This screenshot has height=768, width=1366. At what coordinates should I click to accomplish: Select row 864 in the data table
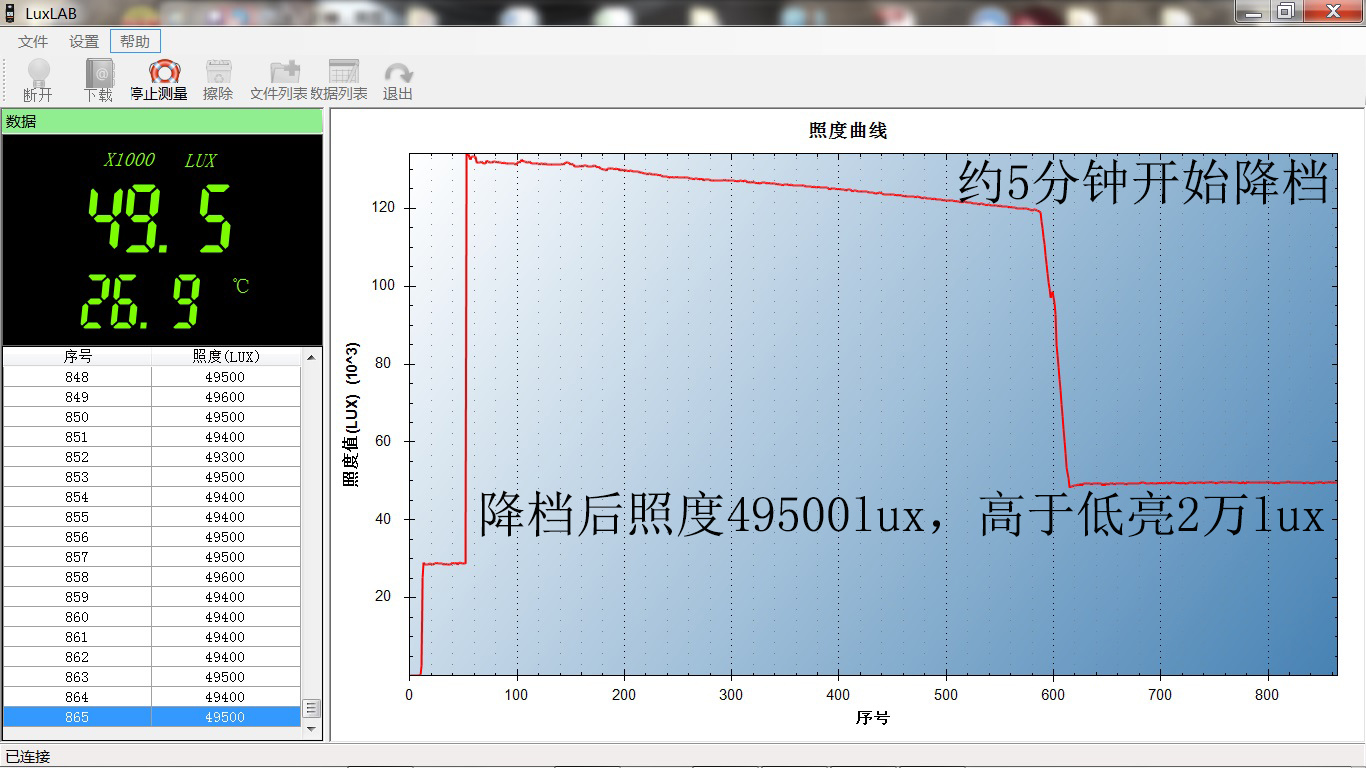(x=152, y=697)
